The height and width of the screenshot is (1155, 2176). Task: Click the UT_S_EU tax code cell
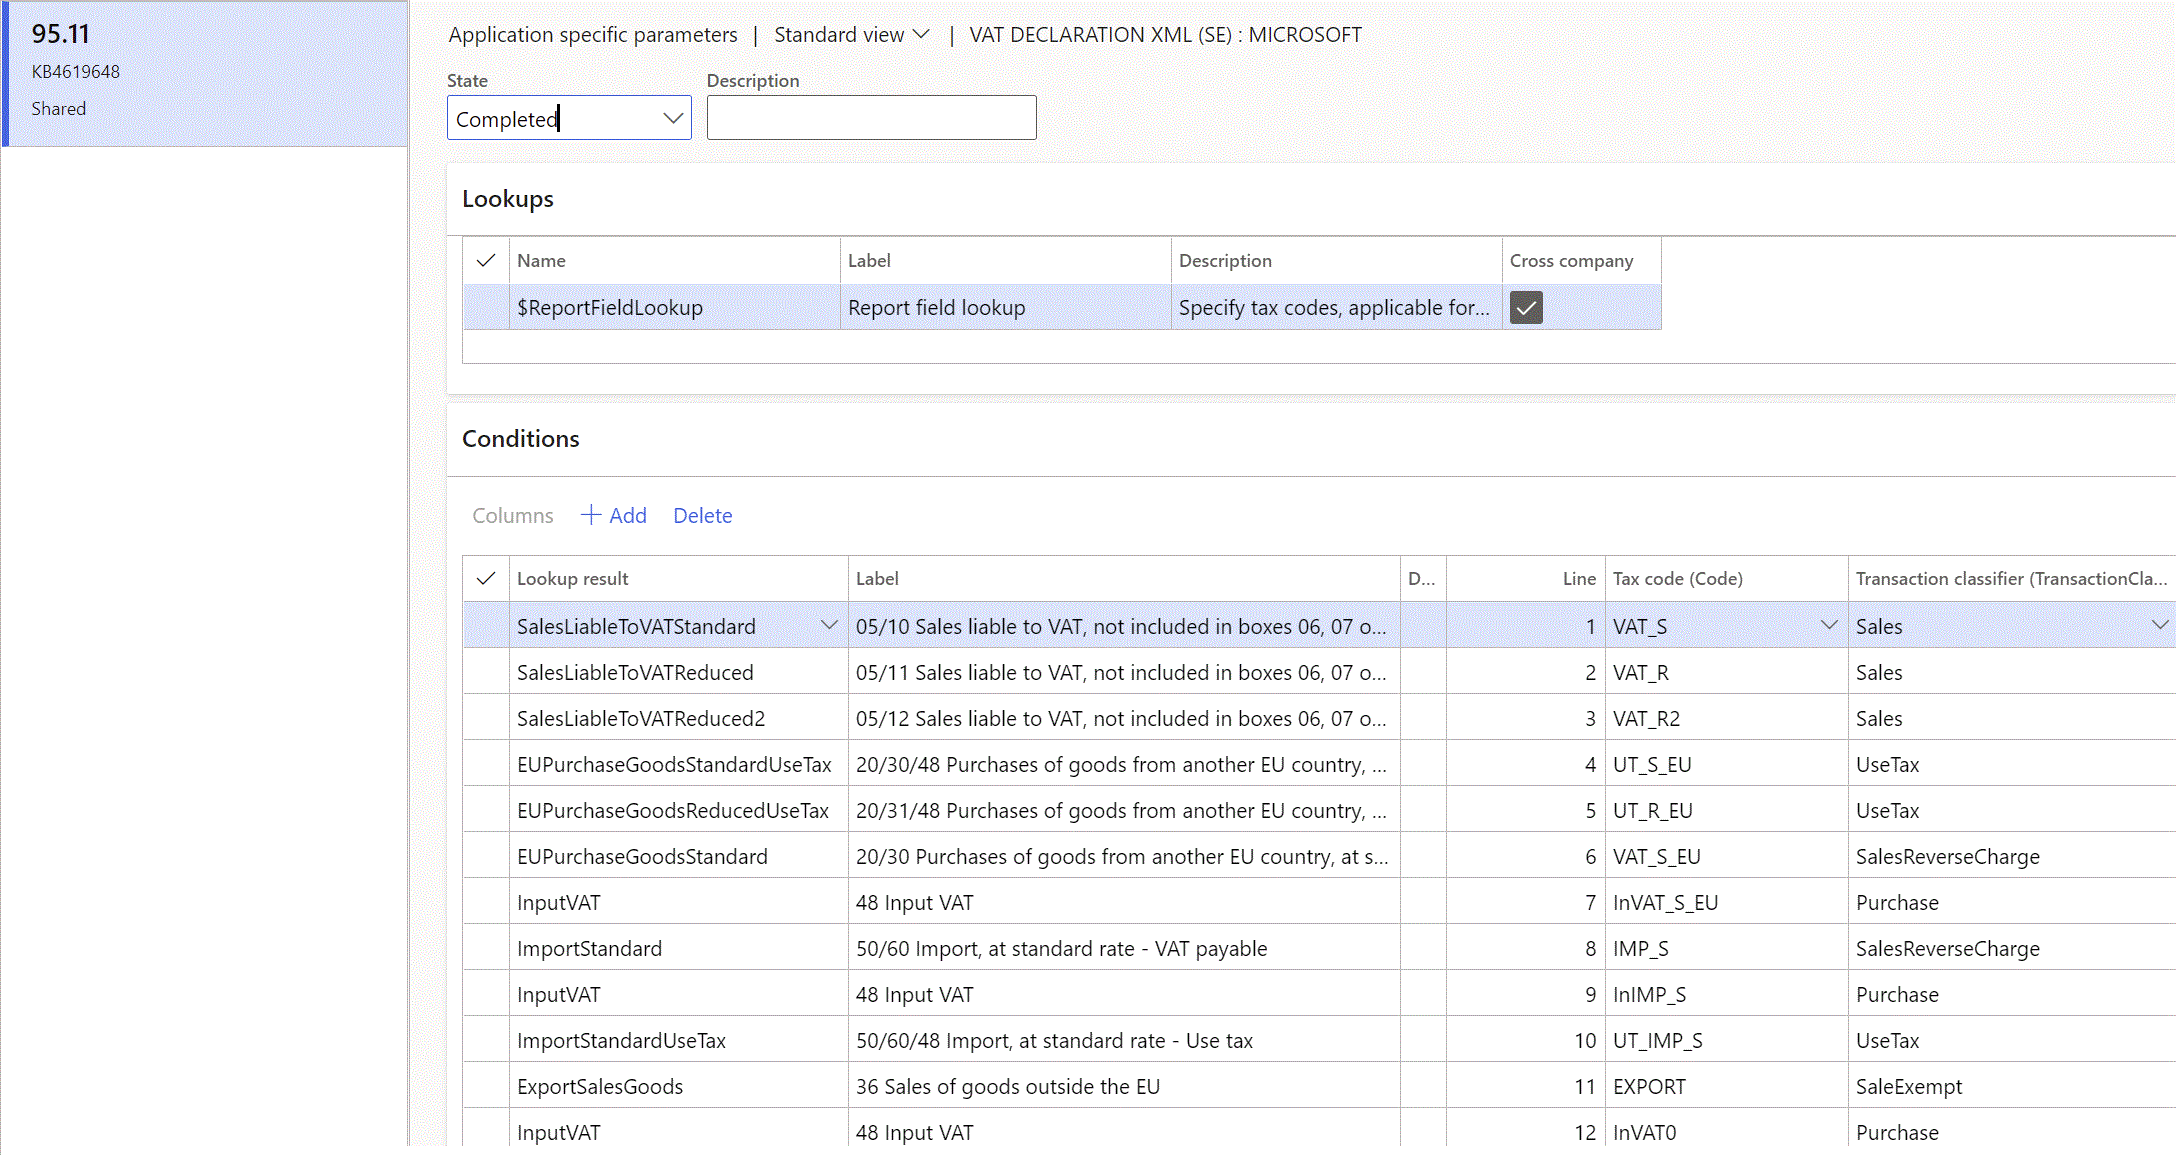pyautogui.click(x=1725, y=765)
